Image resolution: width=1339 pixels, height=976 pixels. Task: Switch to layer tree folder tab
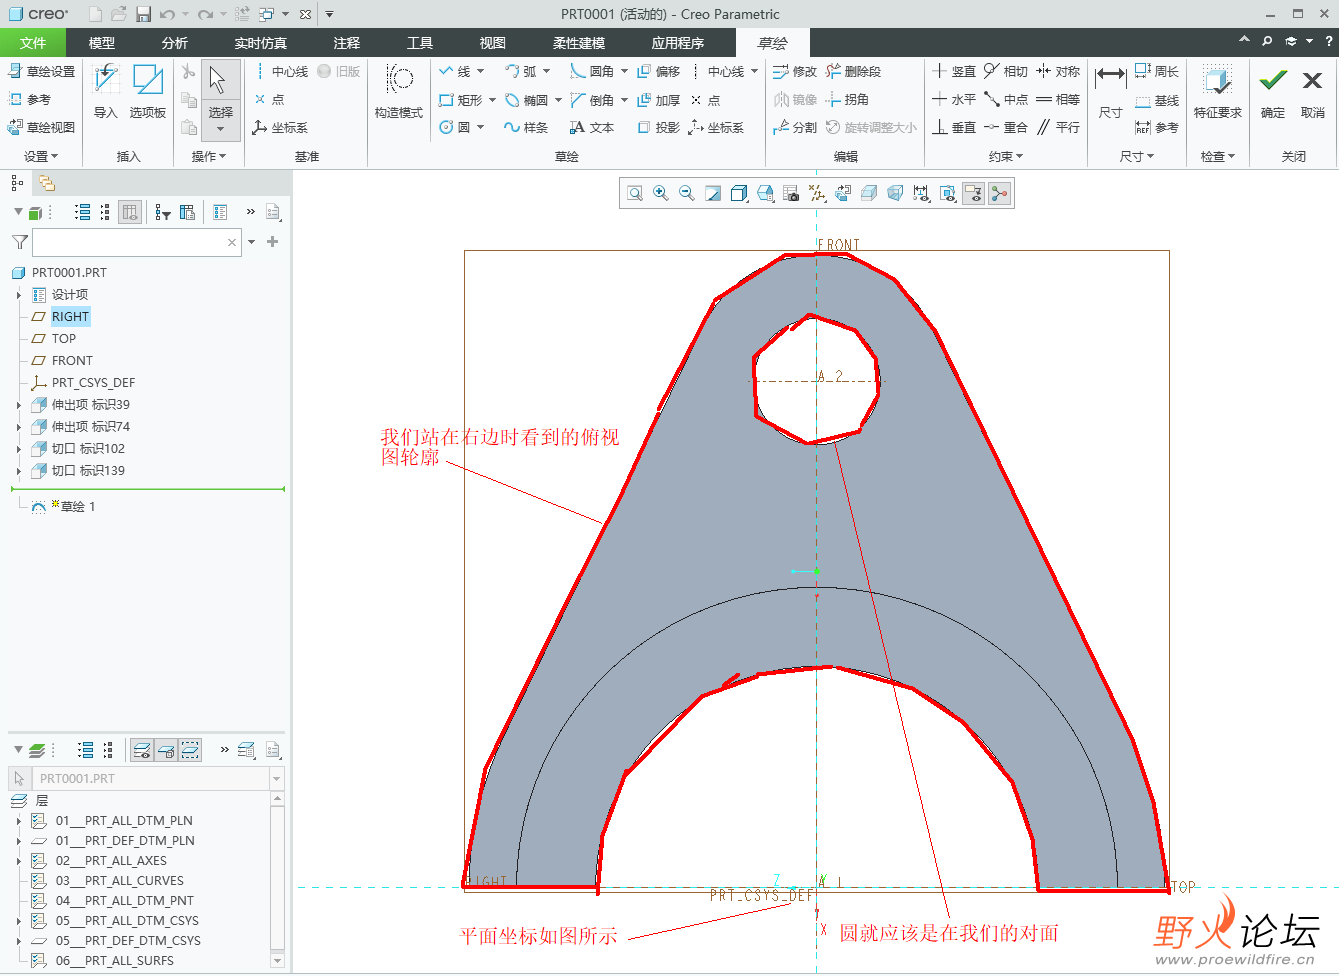pyautogui.click(x=46, y=183)
